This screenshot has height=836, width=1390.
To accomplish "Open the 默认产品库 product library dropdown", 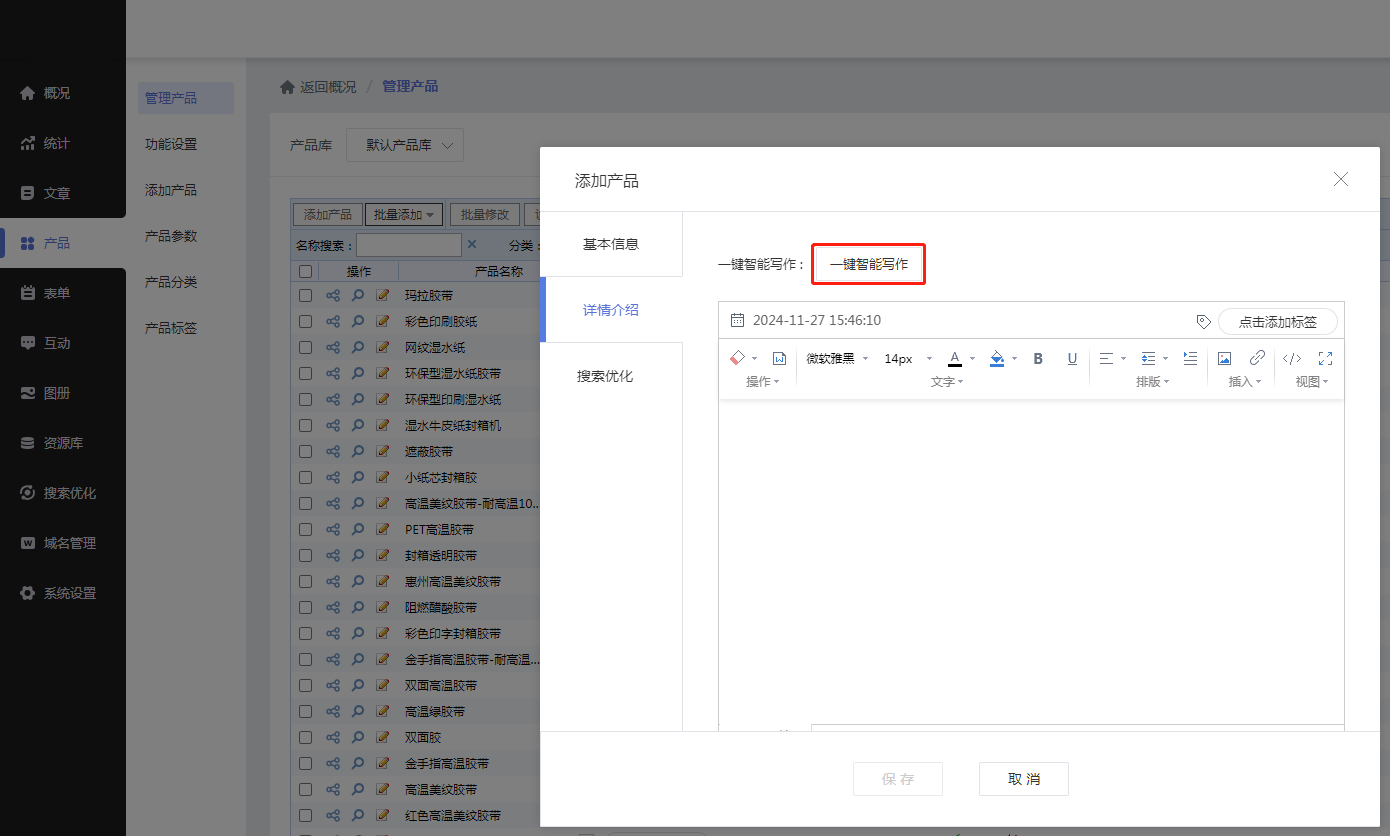I will (405, 145).
